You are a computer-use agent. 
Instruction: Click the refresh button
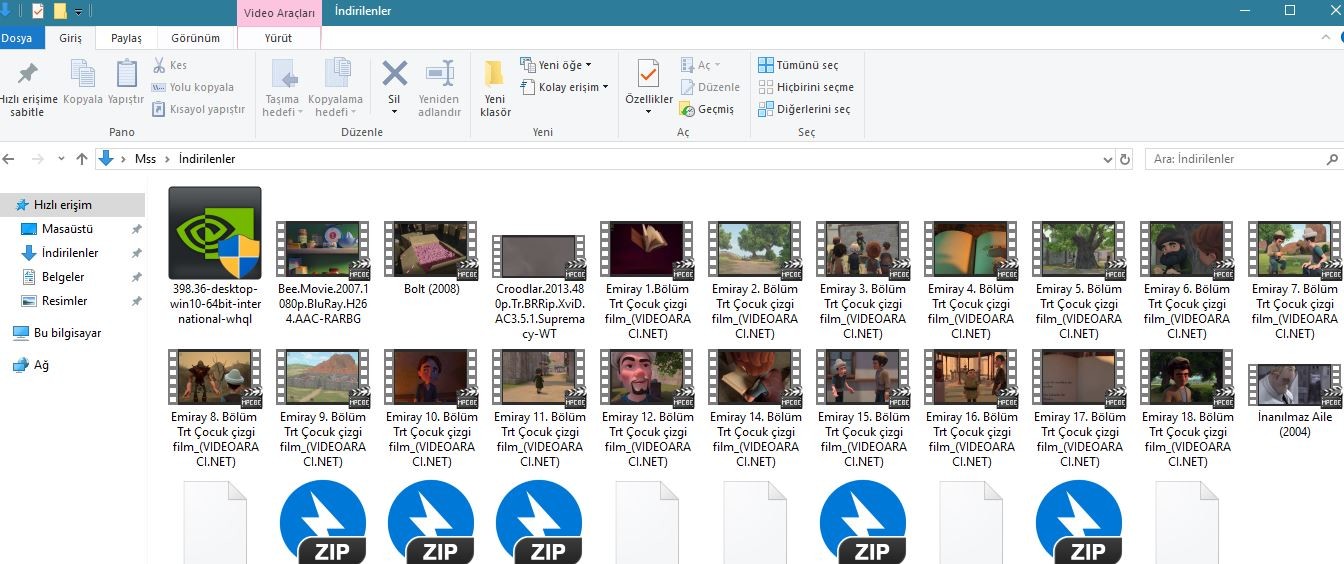(x=1125, y=159)
